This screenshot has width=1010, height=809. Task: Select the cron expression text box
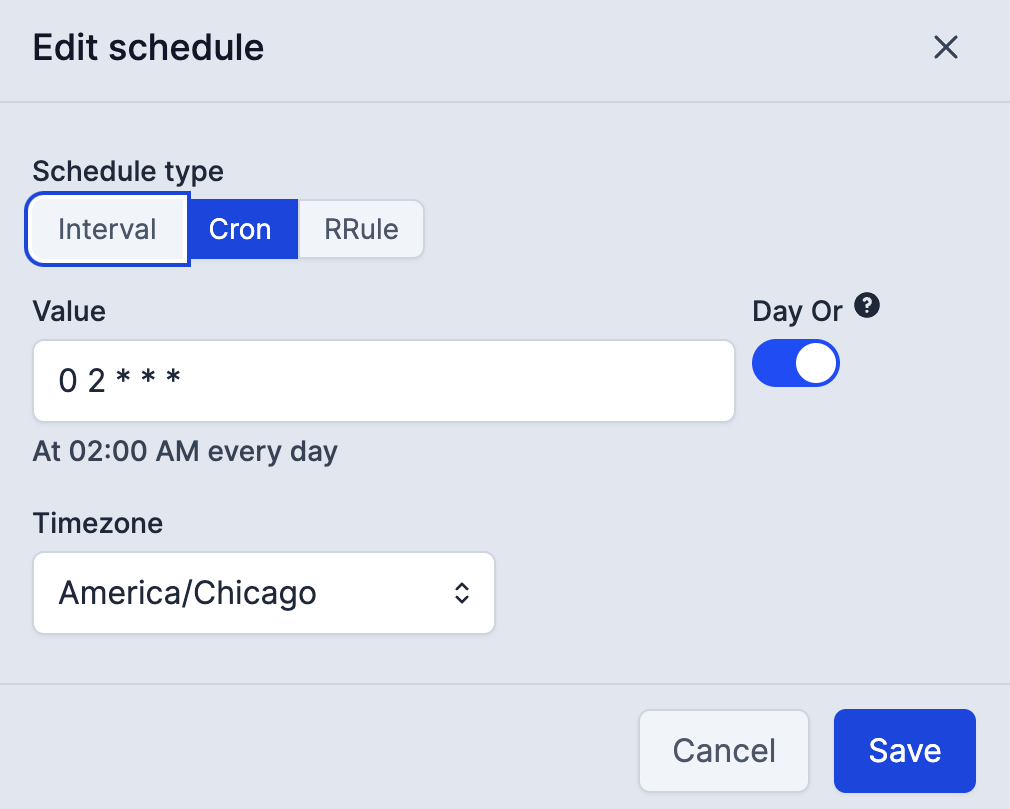383,381
